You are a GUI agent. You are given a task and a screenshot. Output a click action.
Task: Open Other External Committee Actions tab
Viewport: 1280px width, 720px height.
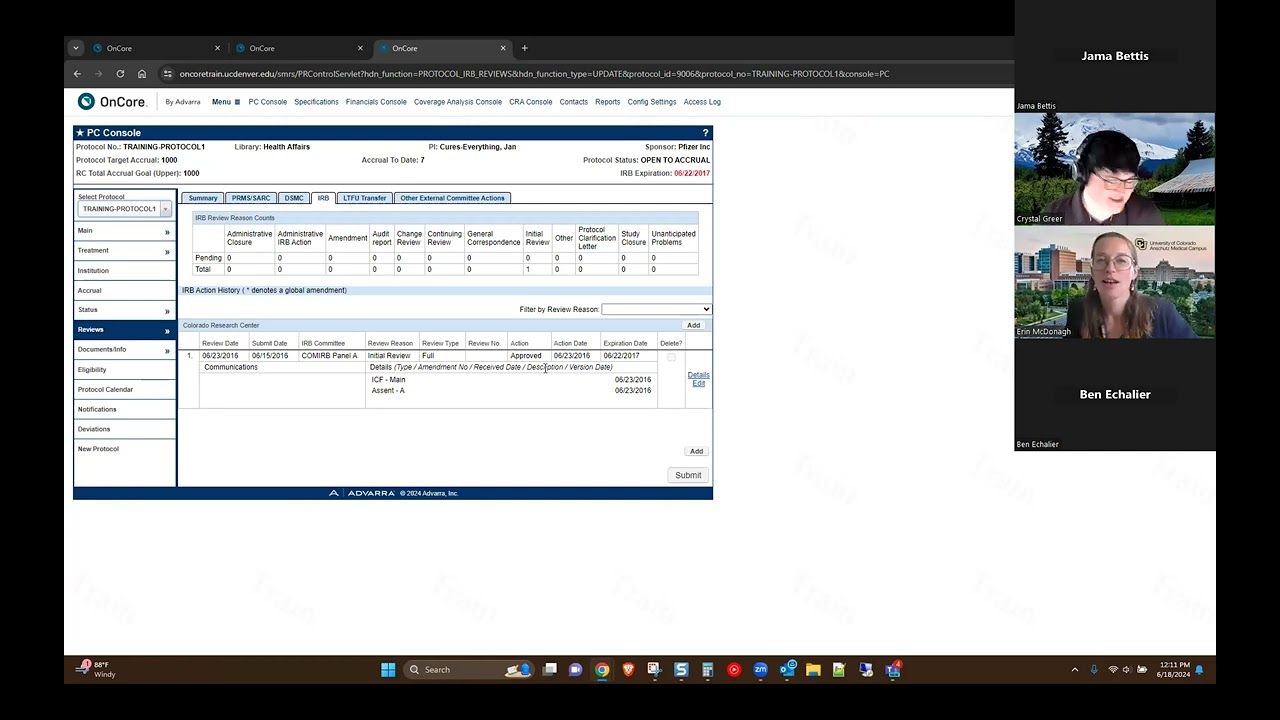(452, 198)
